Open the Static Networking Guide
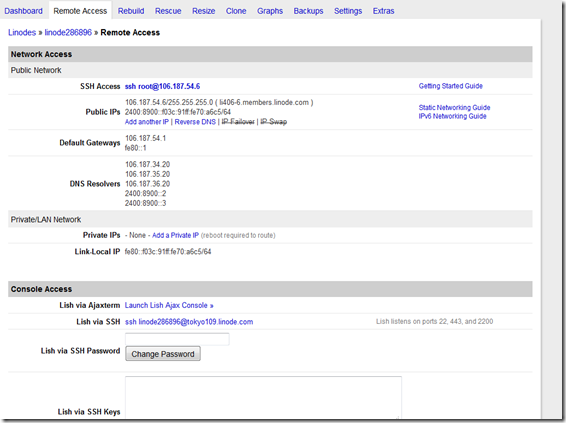The image size is (566, 423). coord(454,108)
